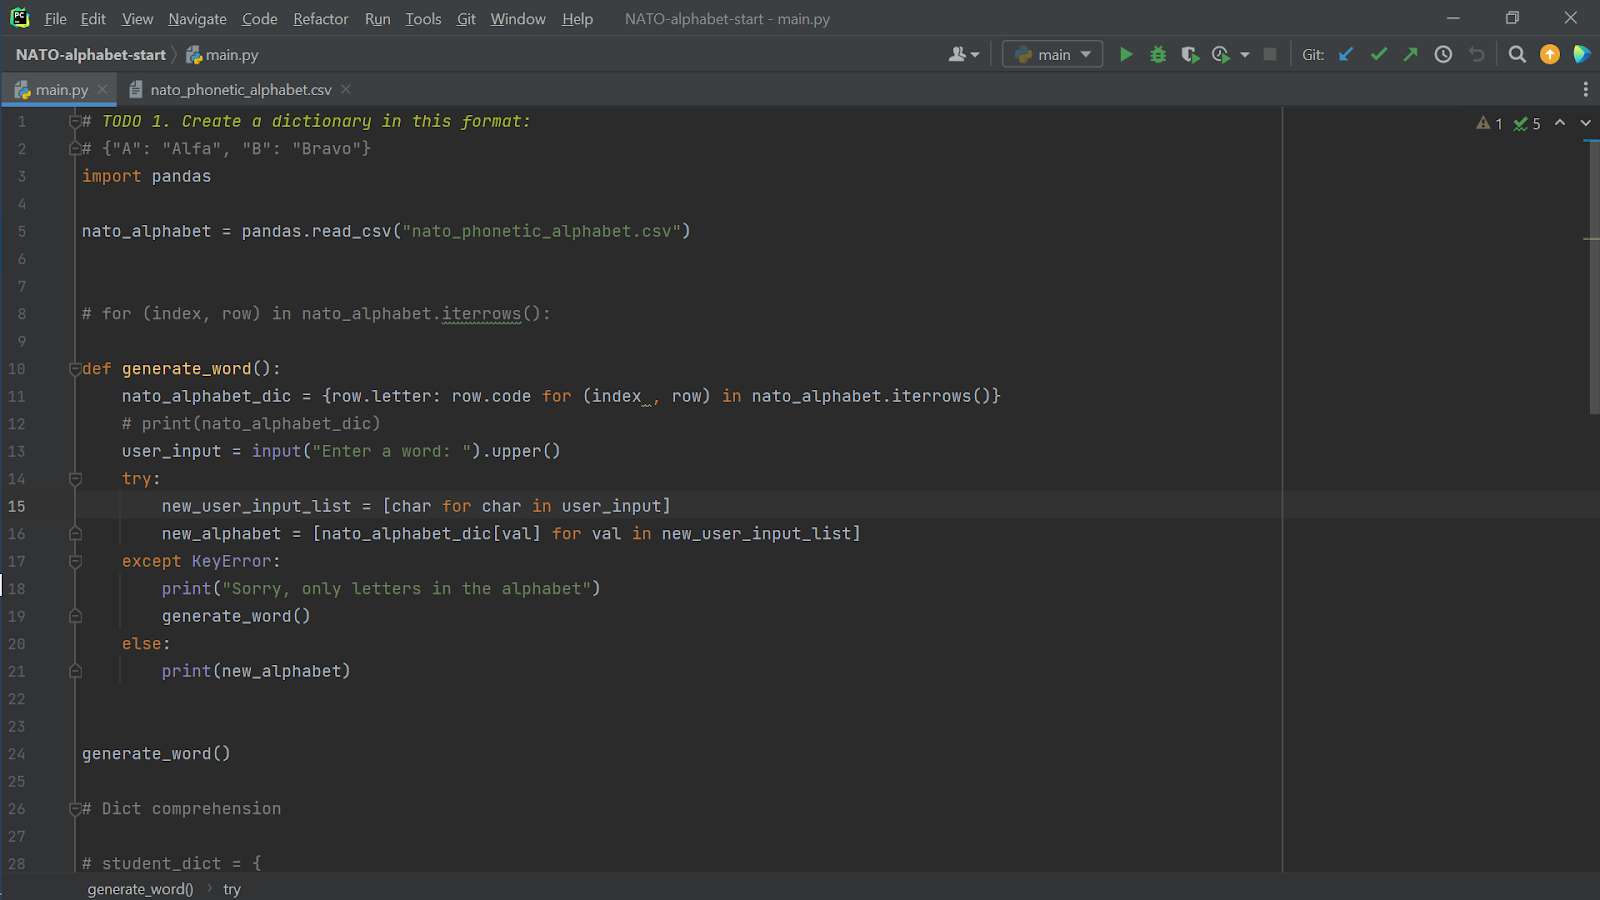Open the Help menu
The width and height of the screenshot is (1600, 900).
(577, 19)
